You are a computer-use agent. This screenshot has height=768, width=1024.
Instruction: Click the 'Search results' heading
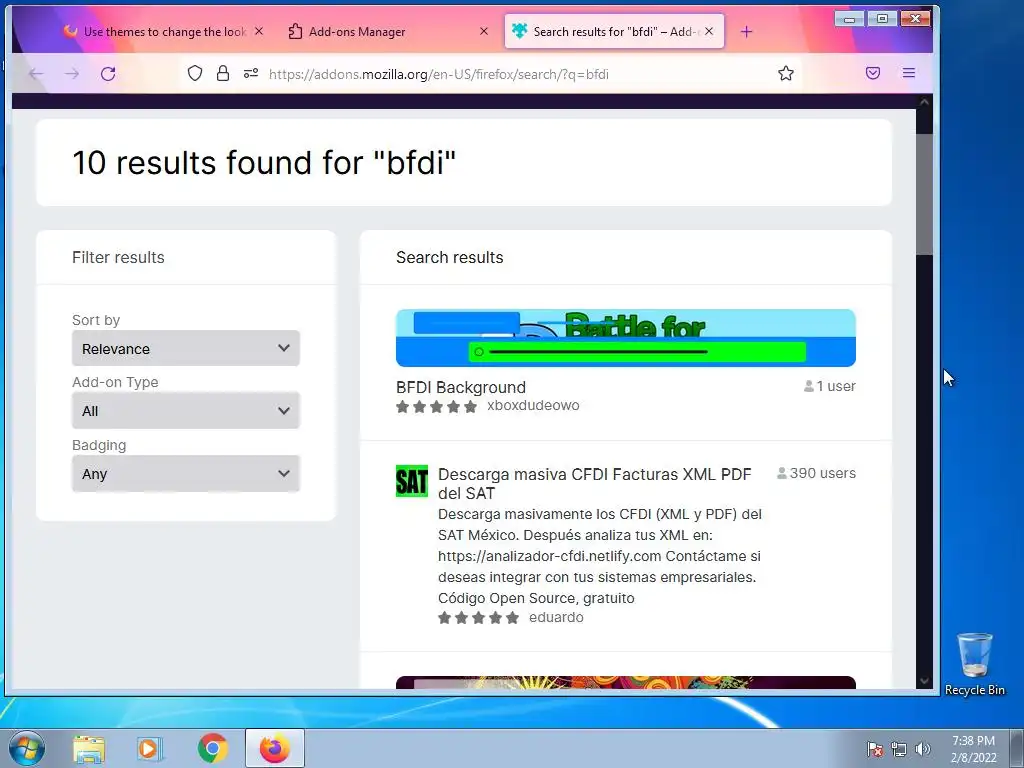coord(449,257)
